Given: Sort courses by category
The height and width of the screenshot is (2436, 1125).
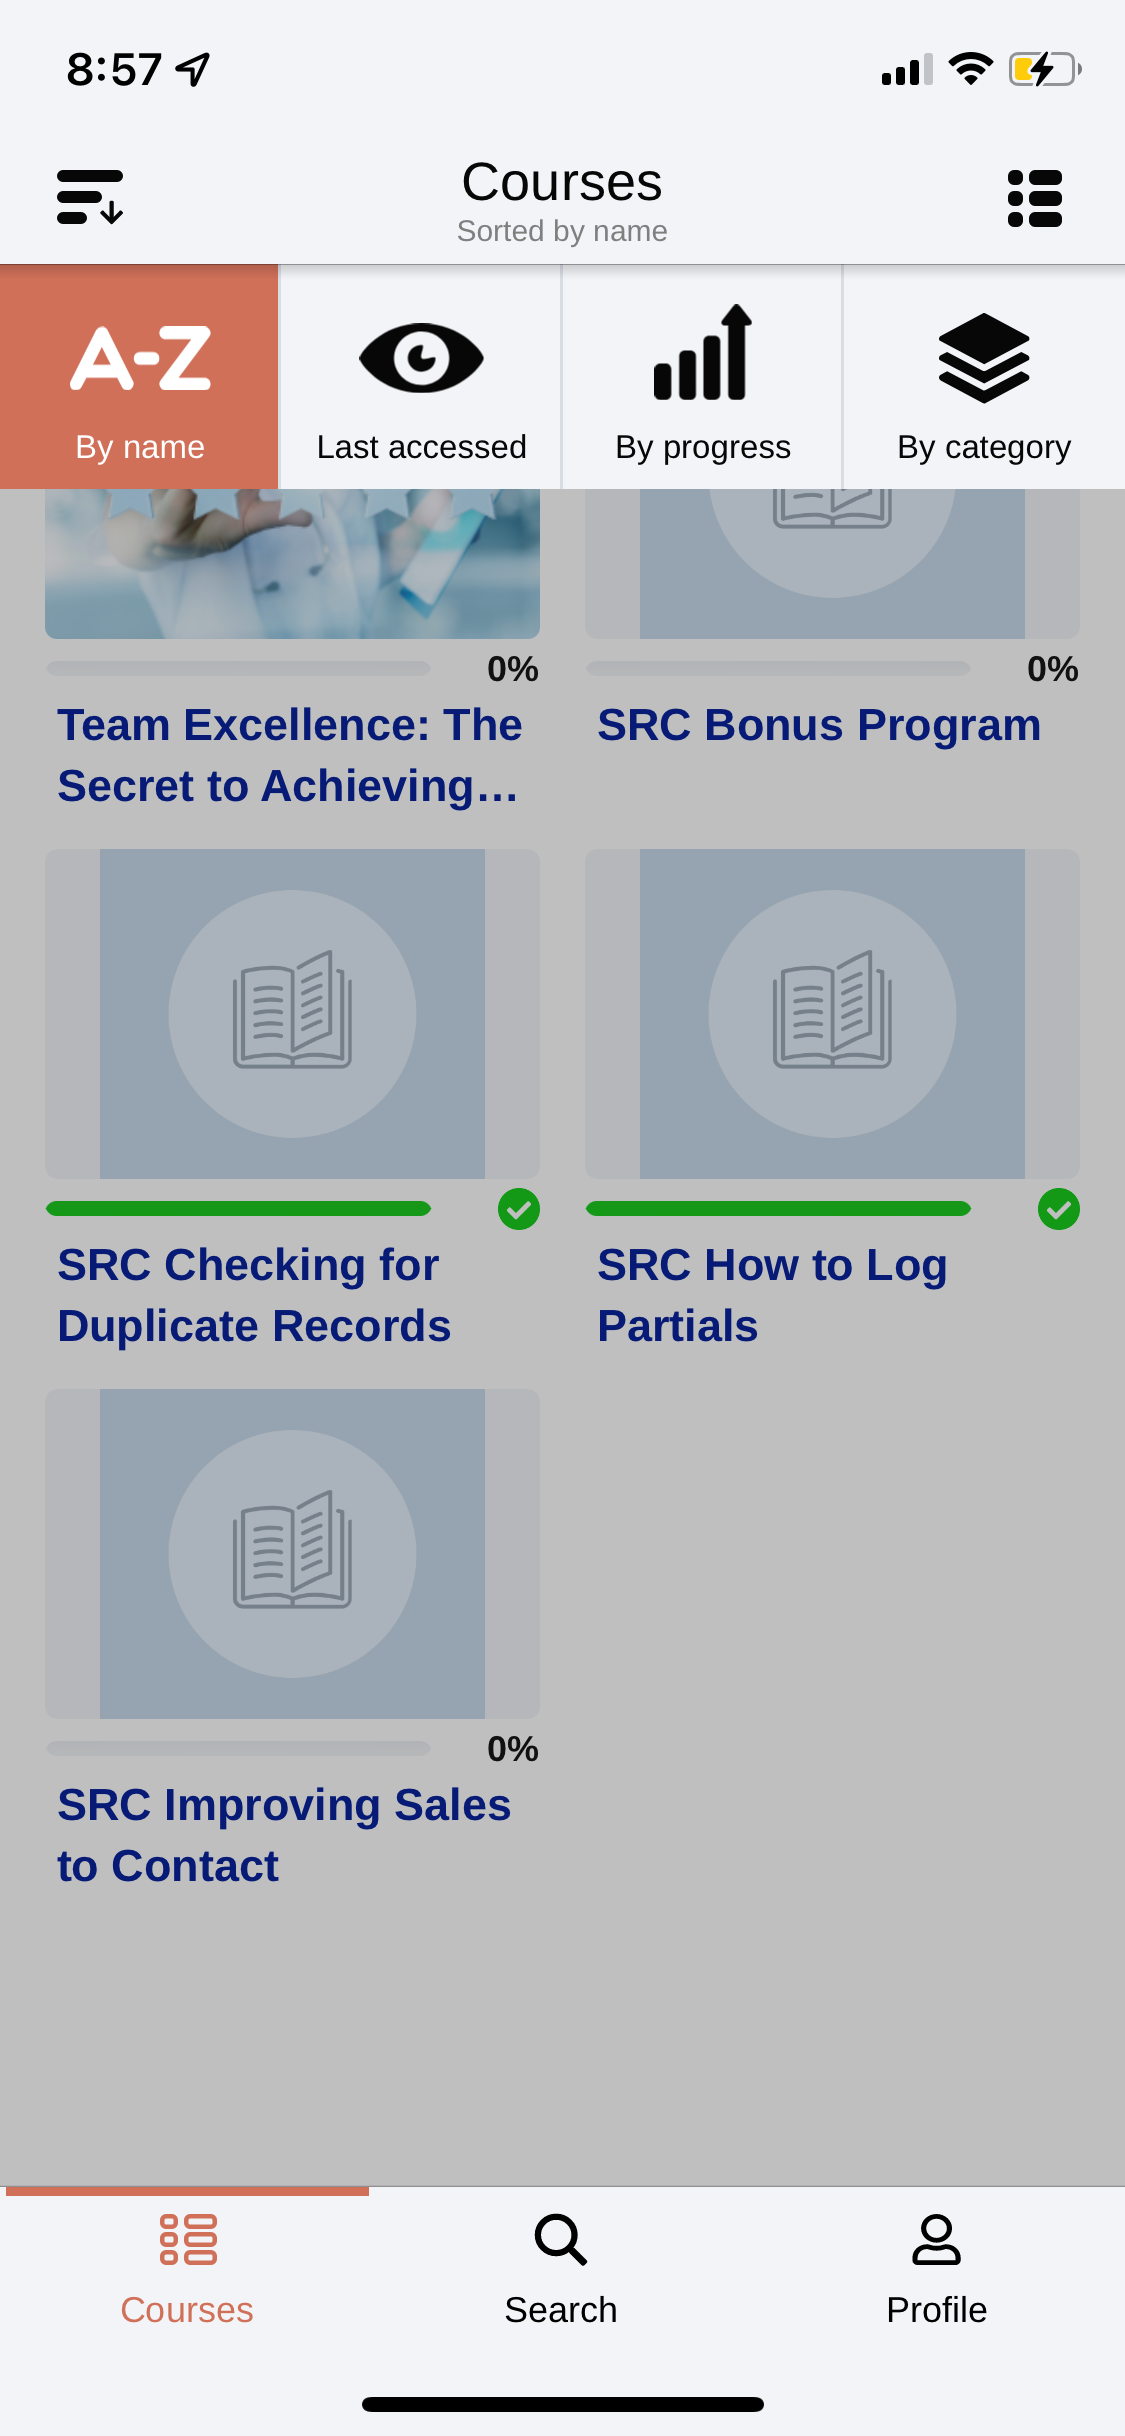Looking at the screenshot, I should coord(984,378).
